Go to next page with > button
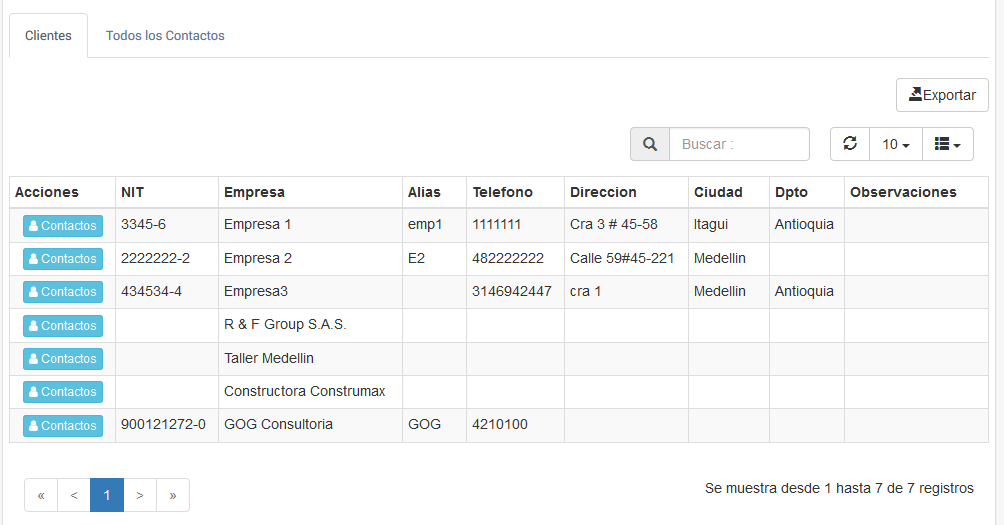 pyautogui.click(x=140, y=495)
